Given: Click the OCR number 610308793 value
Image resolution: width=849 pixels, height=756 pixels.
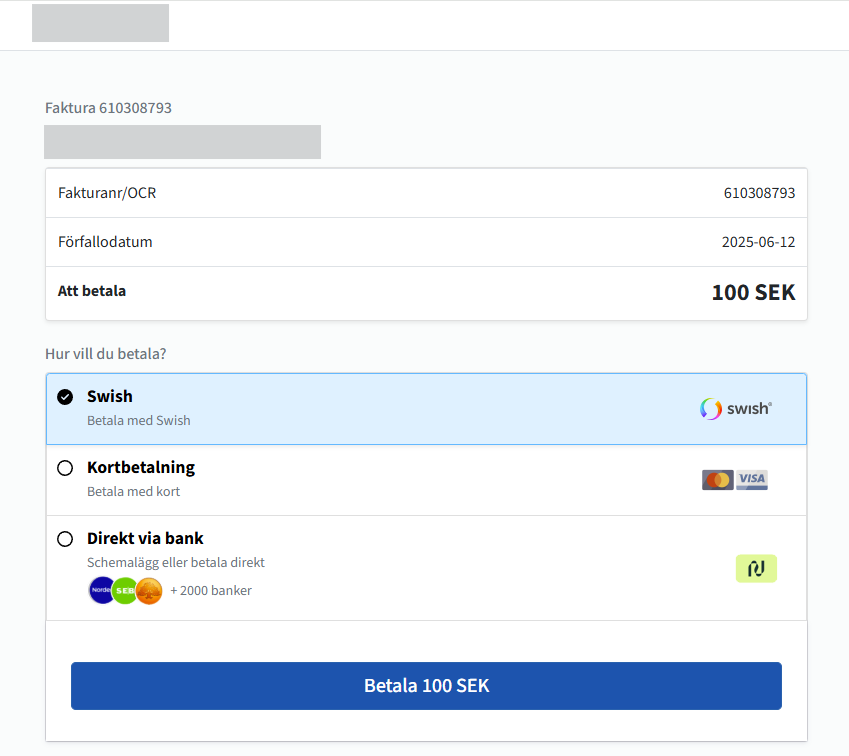Looking at the screenshot, I should pyautogui.click(x=759, y=193).
